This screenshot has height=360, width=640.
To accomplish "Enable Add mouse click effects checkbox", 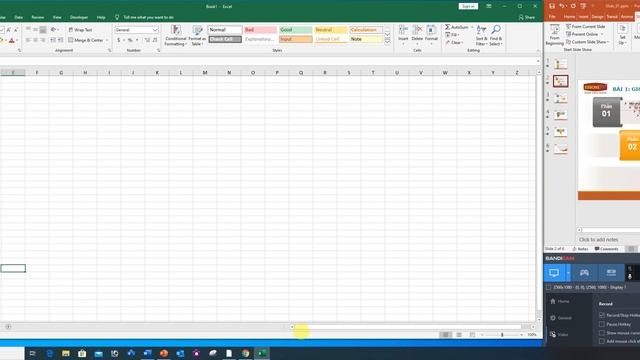I will click(x=602, y=341).
